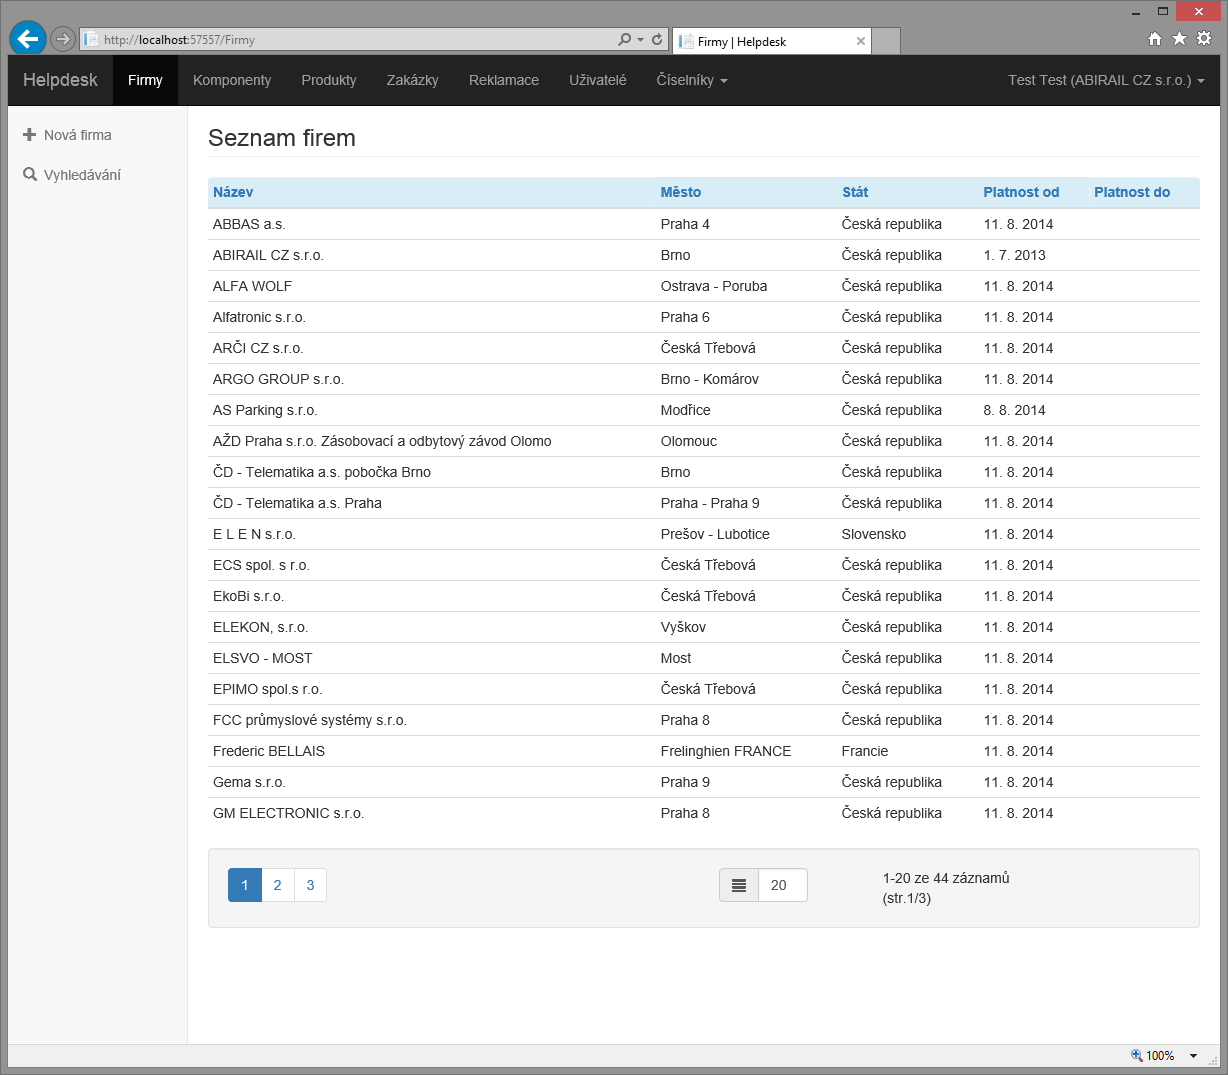The image size is (1228, 1075).
Task: Sort by the Stát column header
Action: (855, 192)
